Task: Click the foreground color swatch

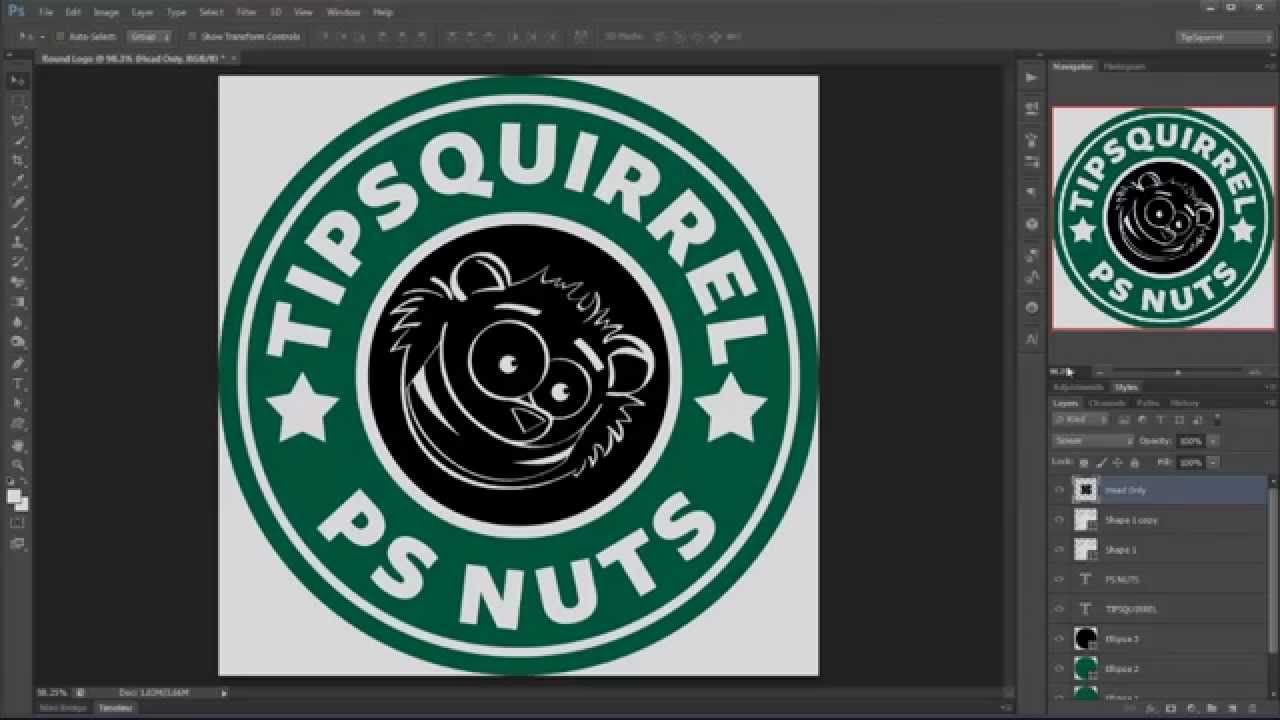Action: tap(14, 496)
